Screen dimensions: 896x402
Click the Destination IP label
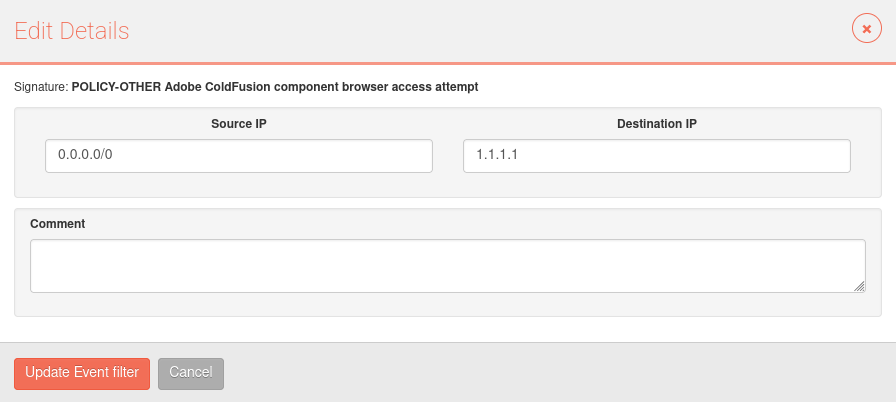[x=657, y=124]
